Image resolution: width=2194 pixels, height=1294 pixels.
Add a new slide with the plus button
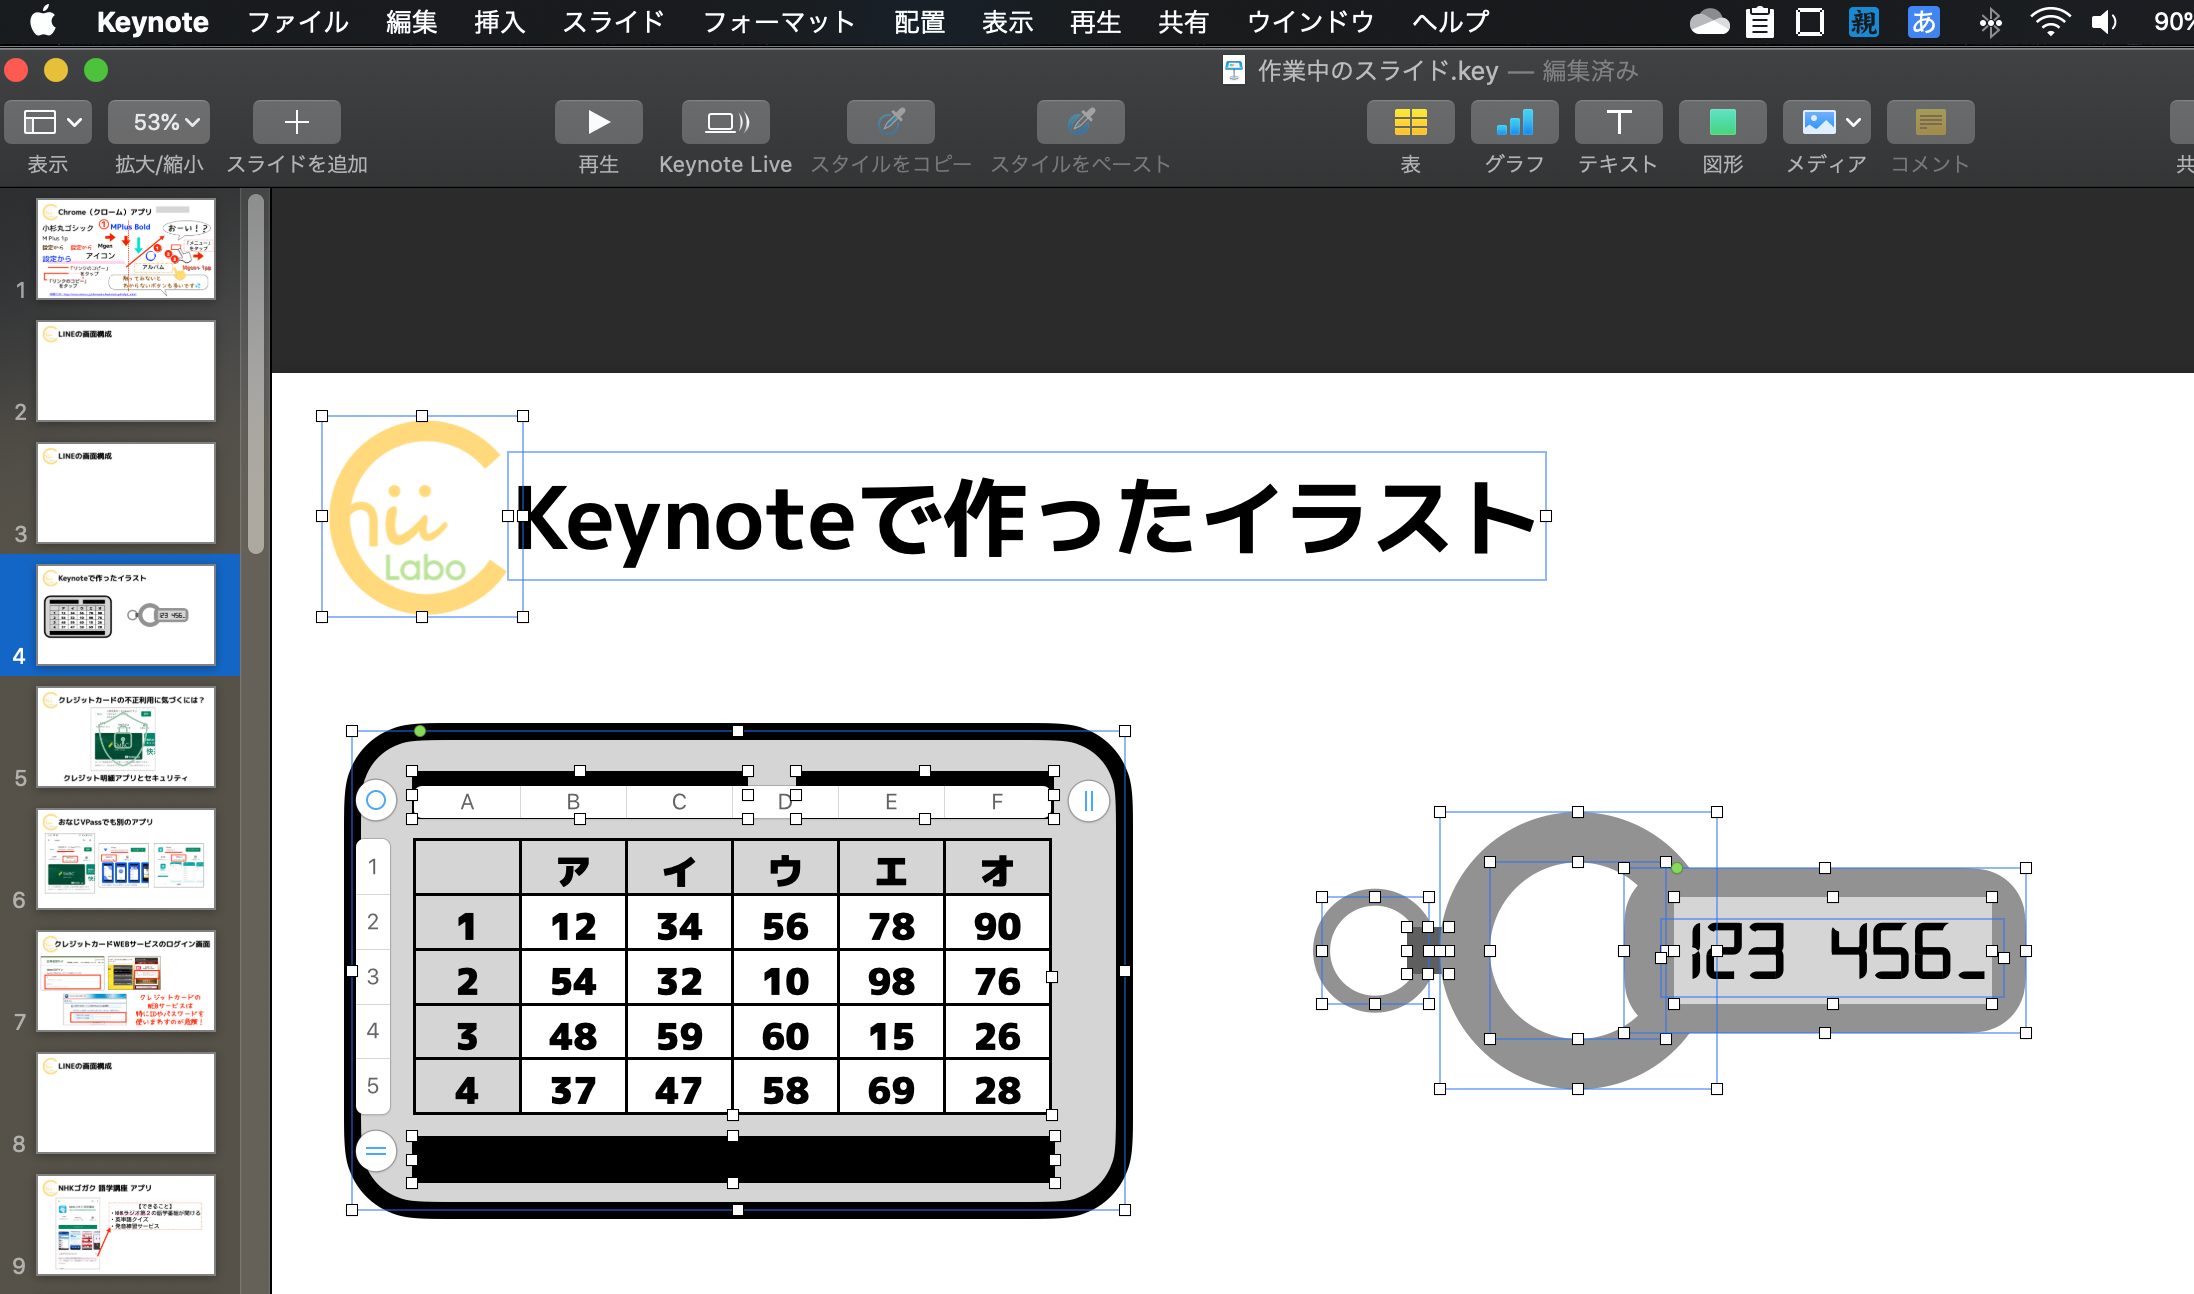pos(296,122)
